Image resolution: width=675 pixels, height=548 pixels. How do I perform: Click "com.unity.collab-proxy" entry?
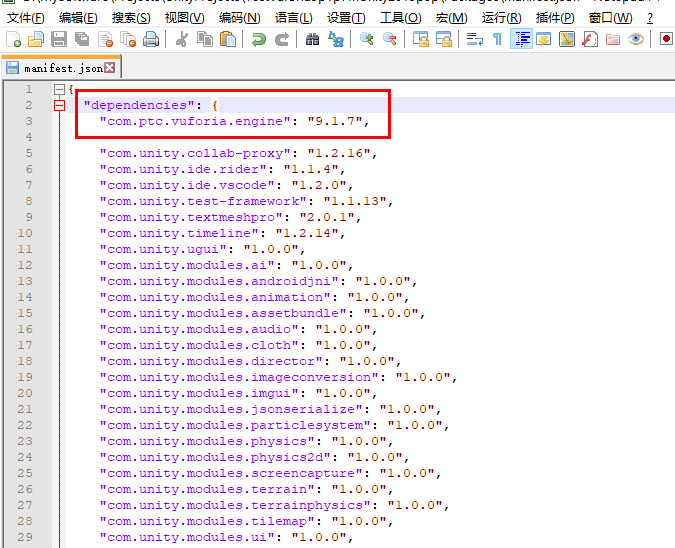[195, 153]
